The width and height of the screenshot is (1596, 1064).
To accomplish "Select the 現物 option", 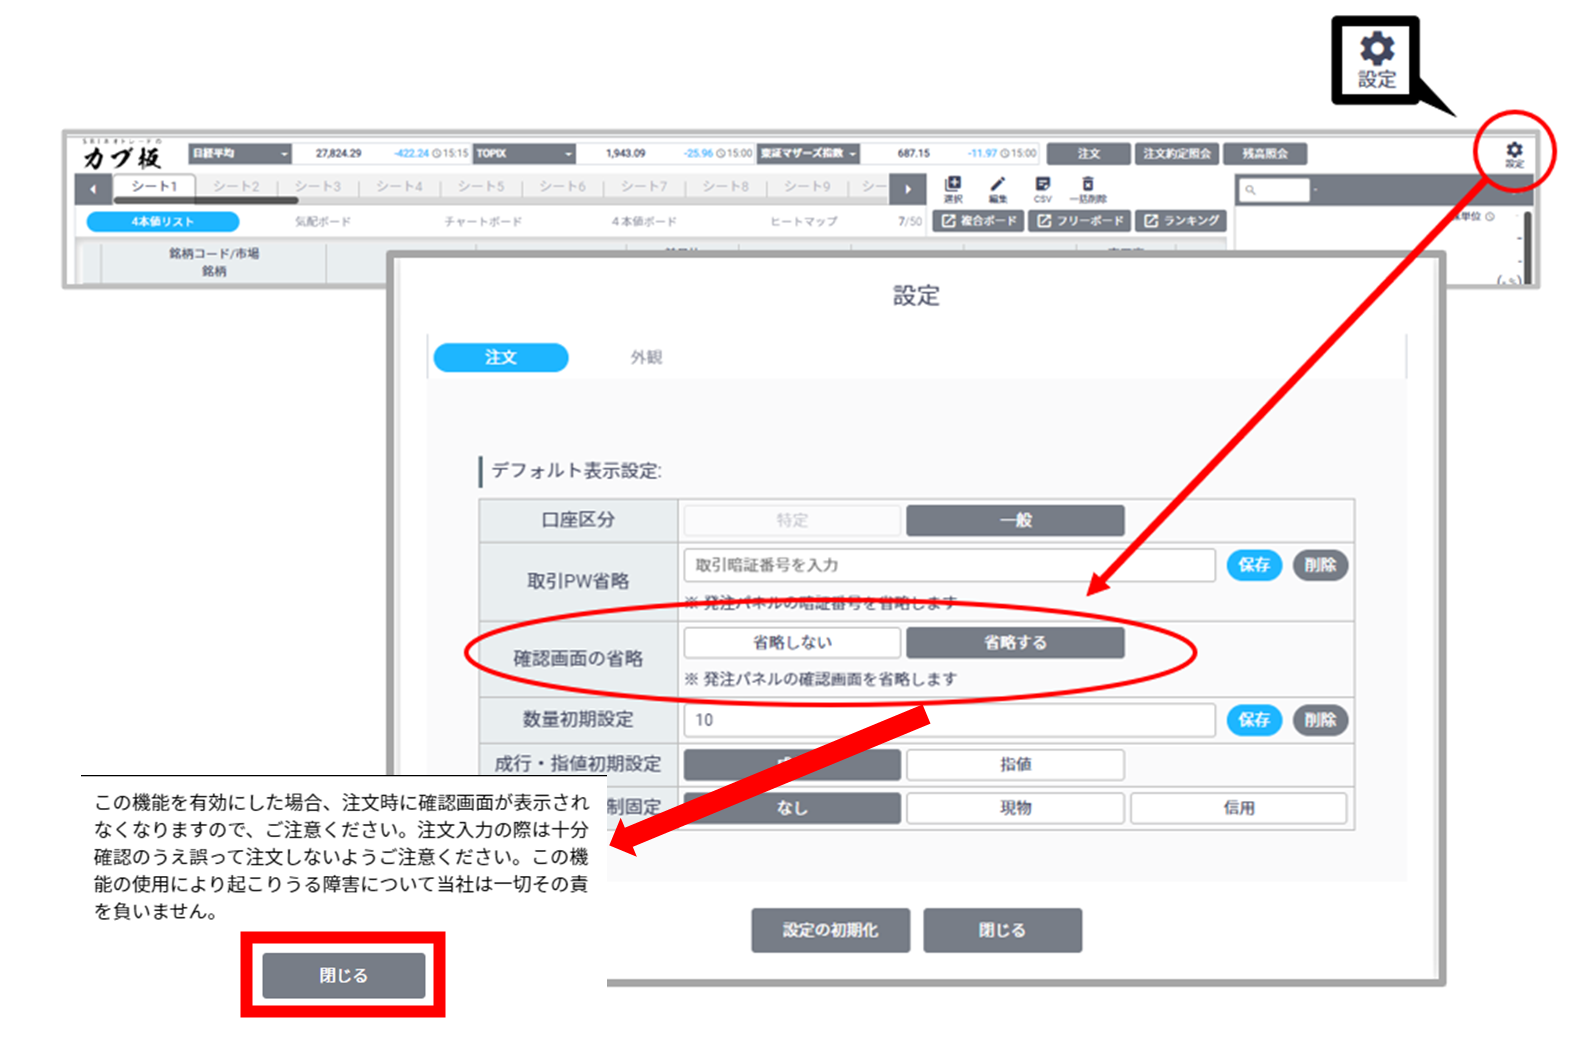I will point(1015,808).
